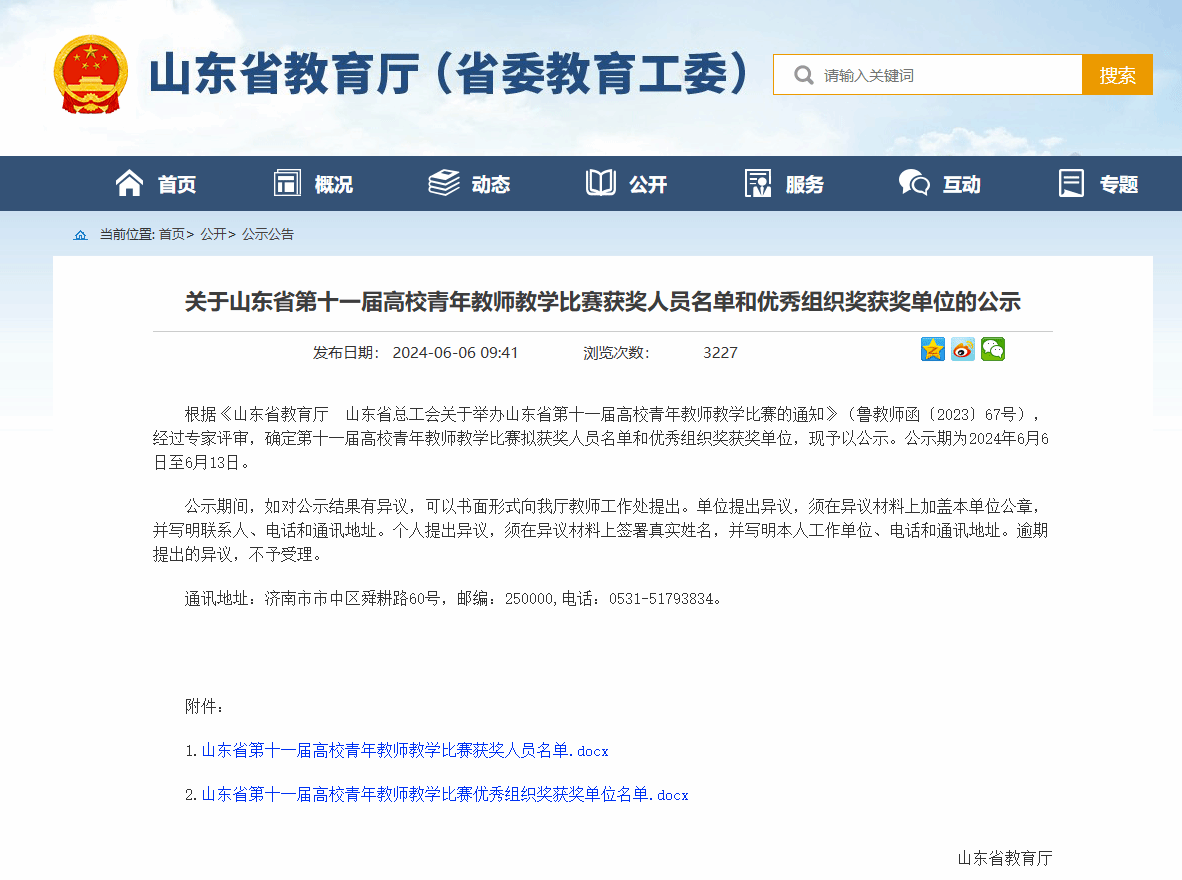Click the document icon for 专题
The height and width of the screenshot is (880, 1182).
pos(1071,183)
